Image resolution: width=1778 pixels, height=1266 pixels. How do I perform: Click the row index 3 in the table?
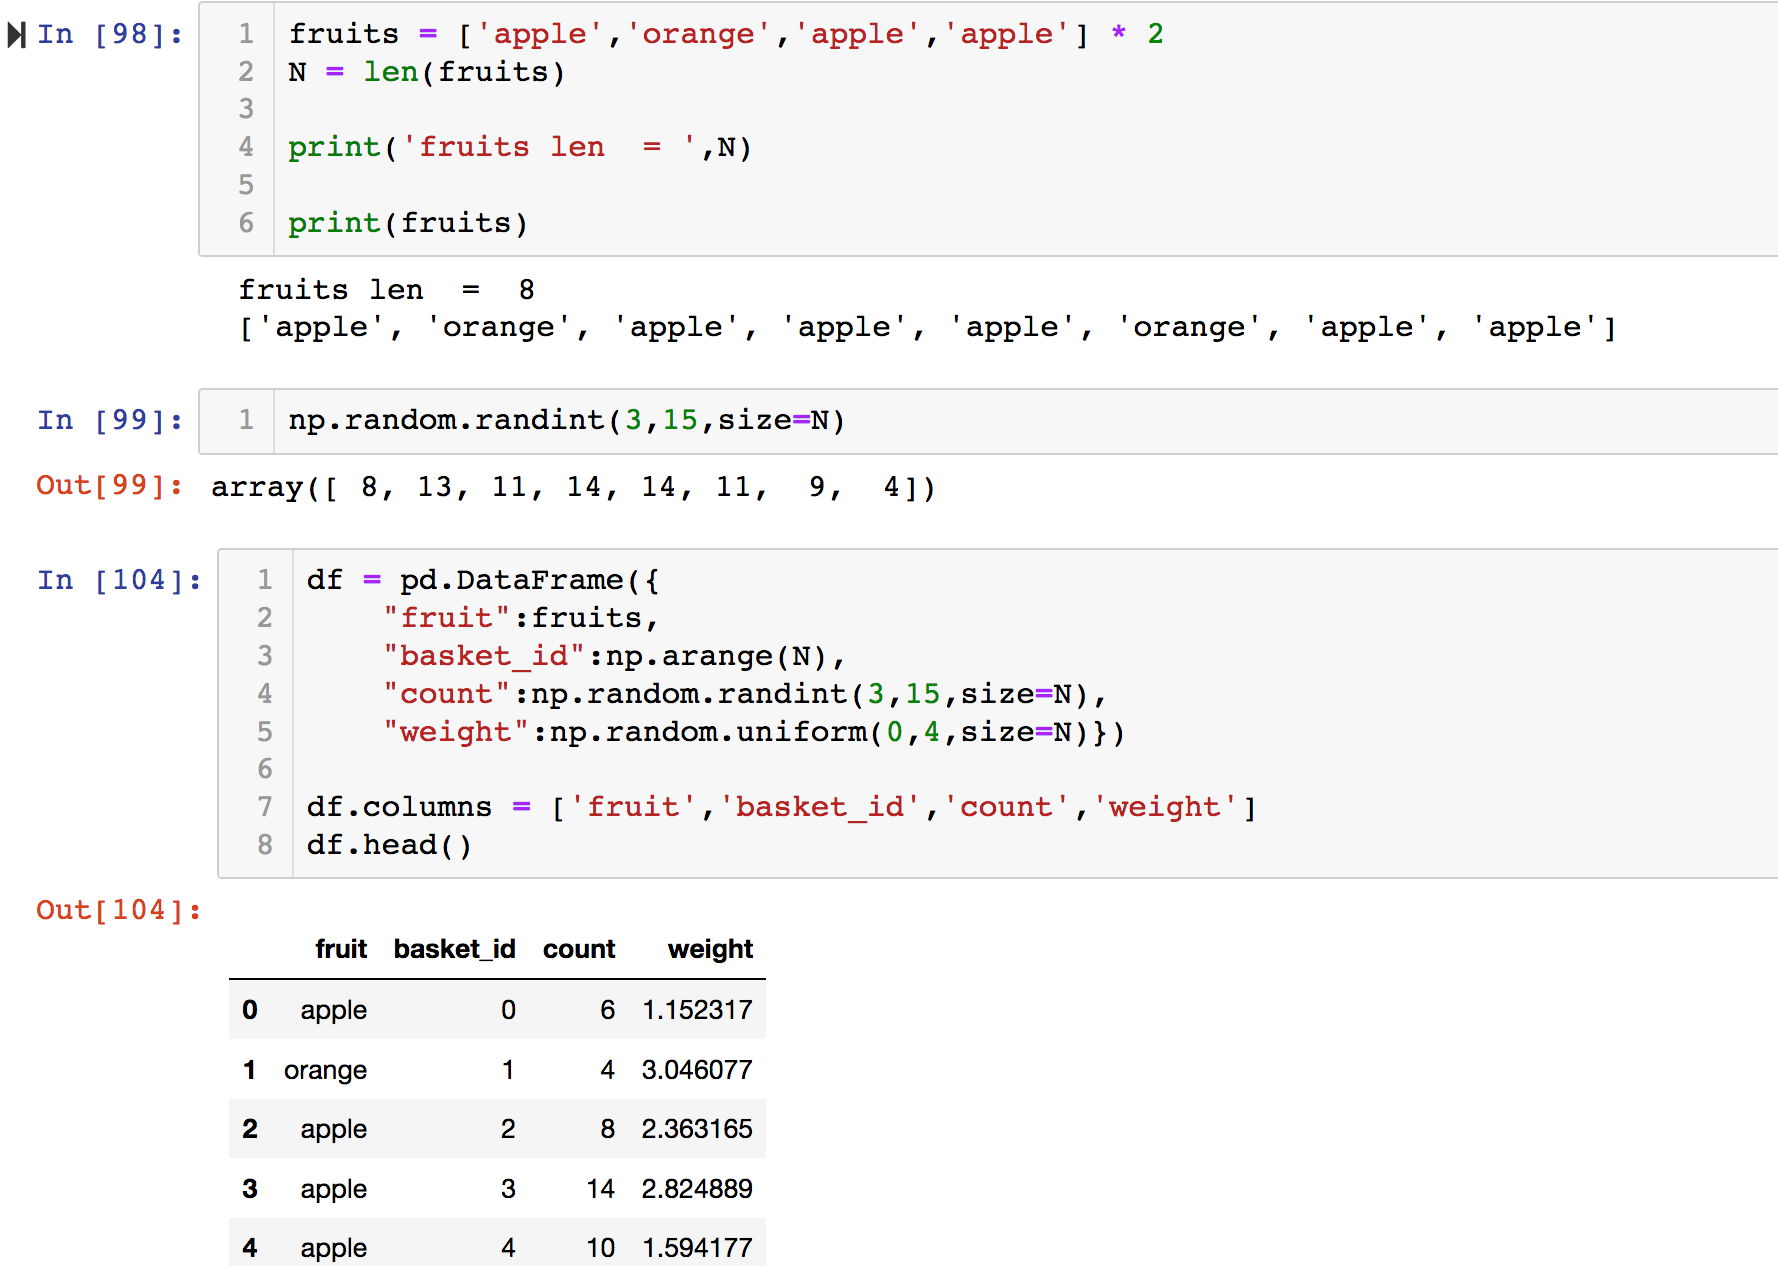point(250,1189)
